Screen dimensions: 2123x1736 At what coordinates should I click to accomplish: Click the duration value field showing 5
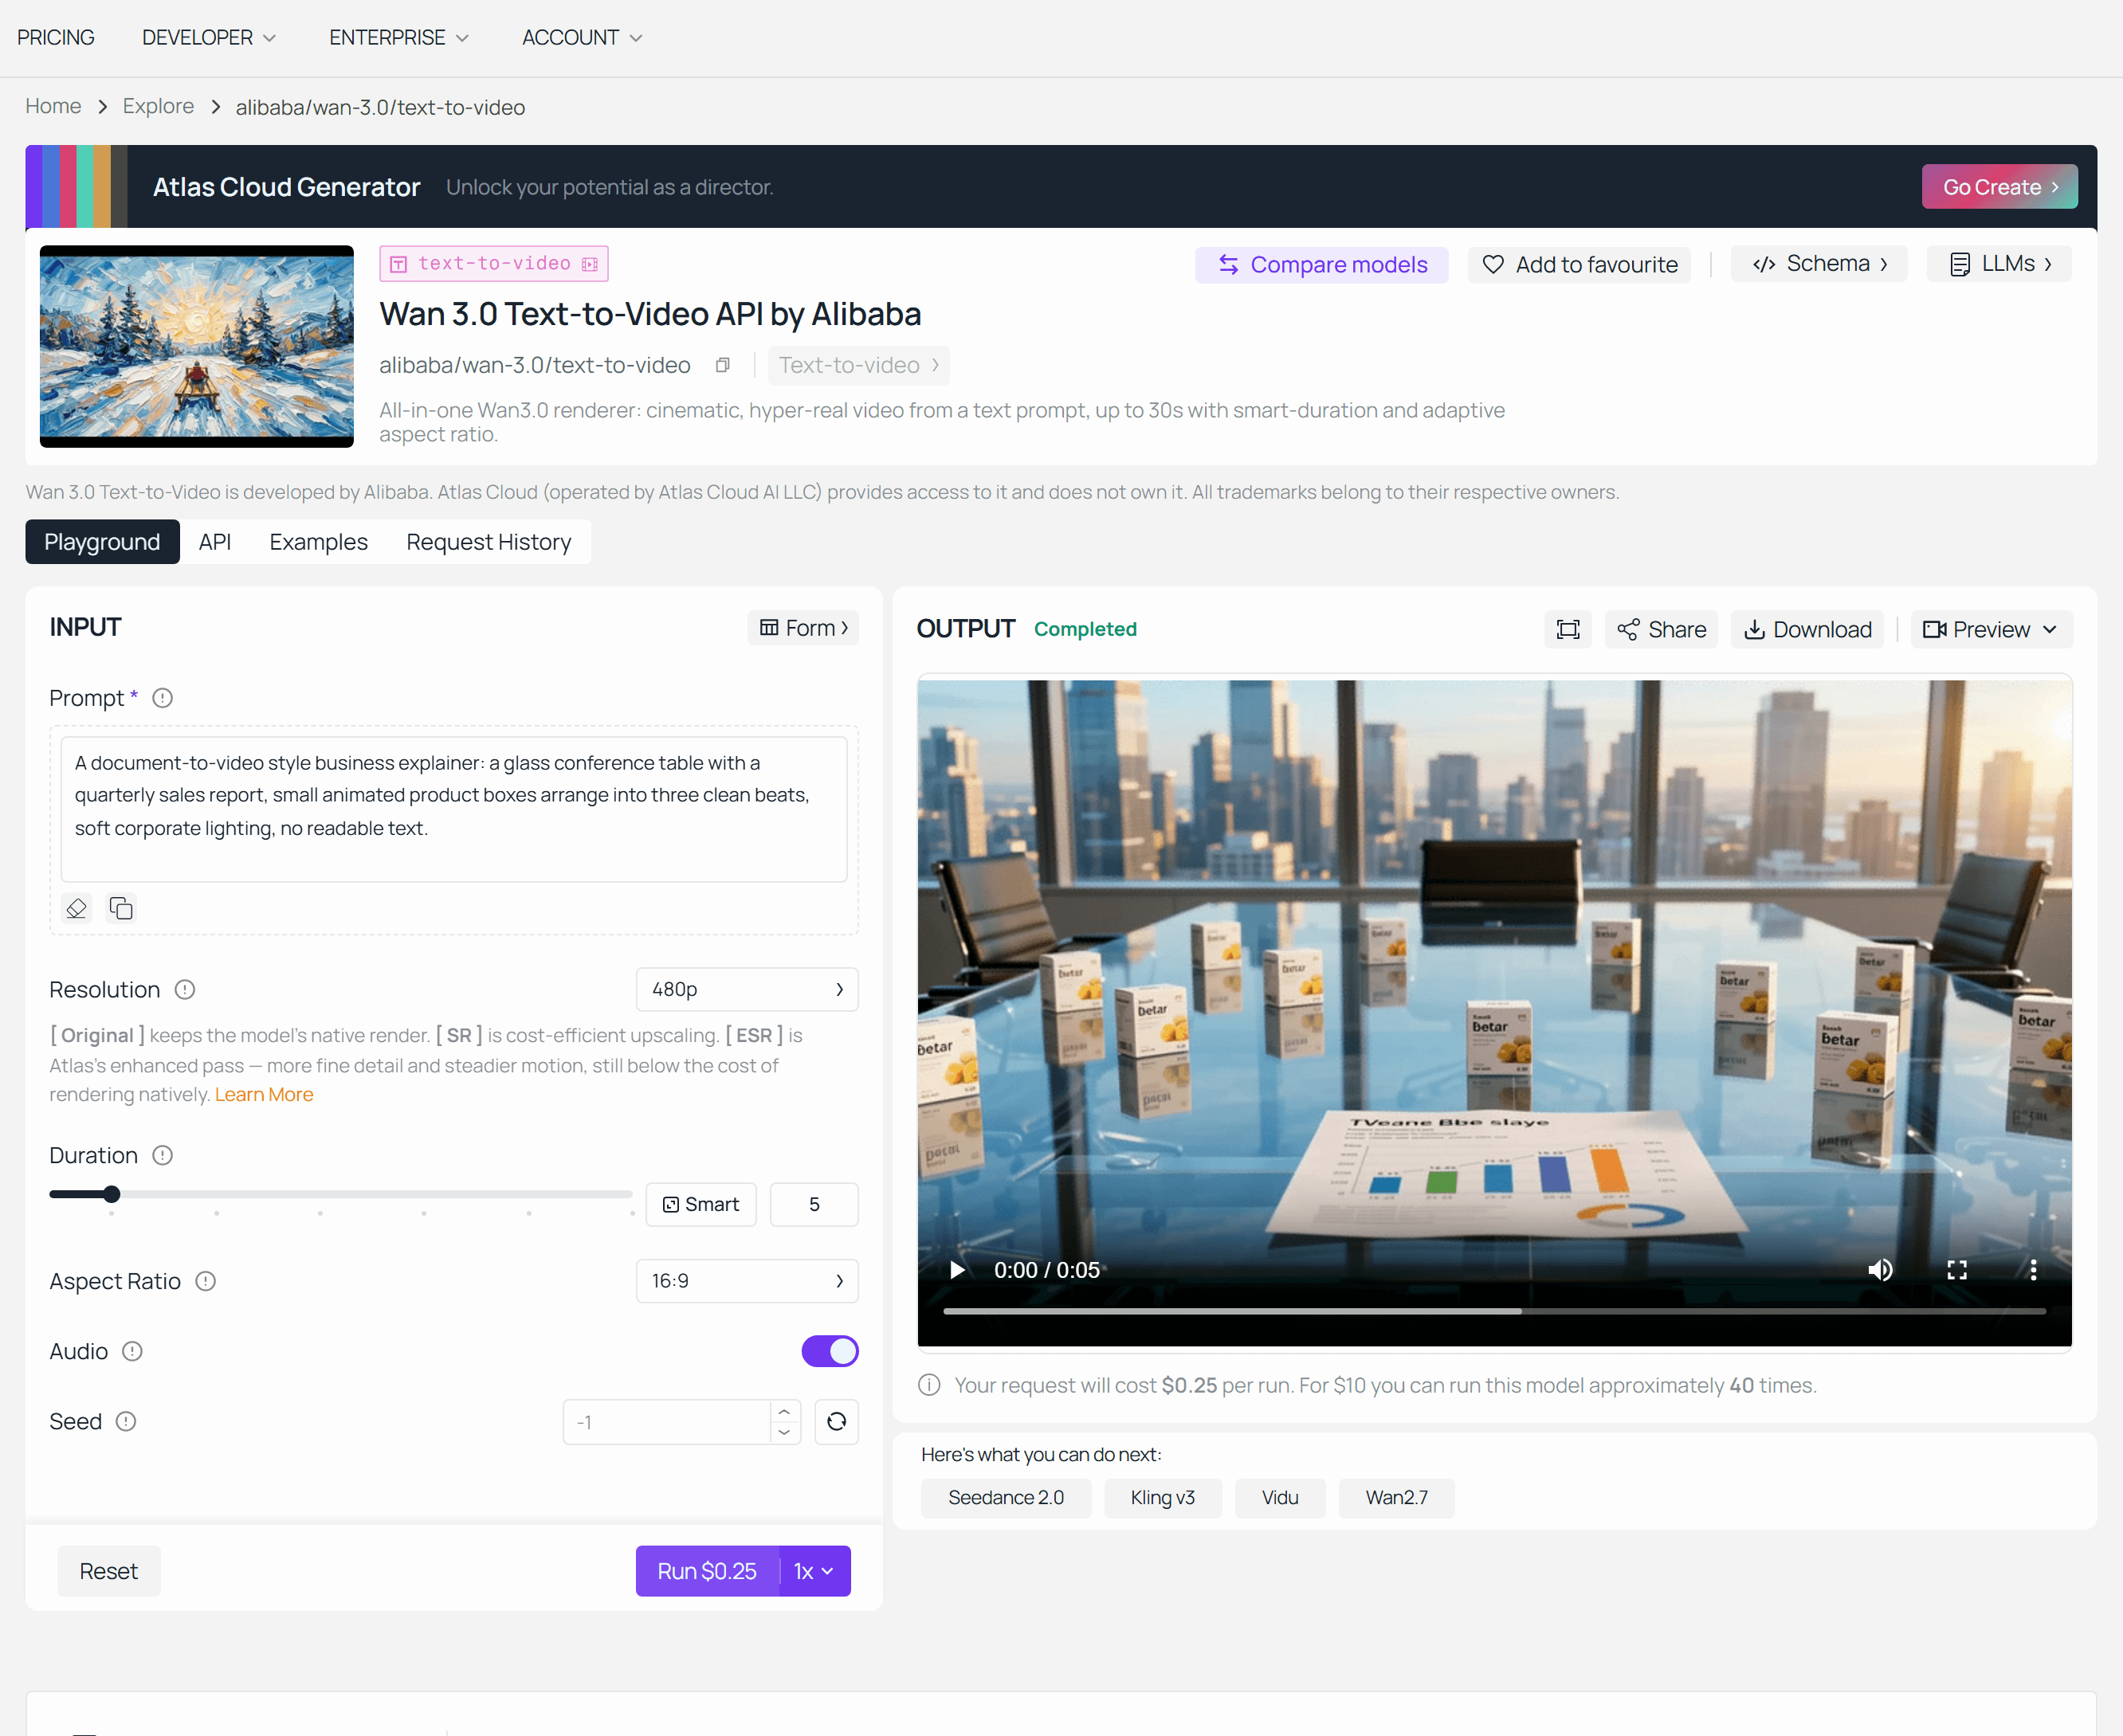[x=814, y=1205]
